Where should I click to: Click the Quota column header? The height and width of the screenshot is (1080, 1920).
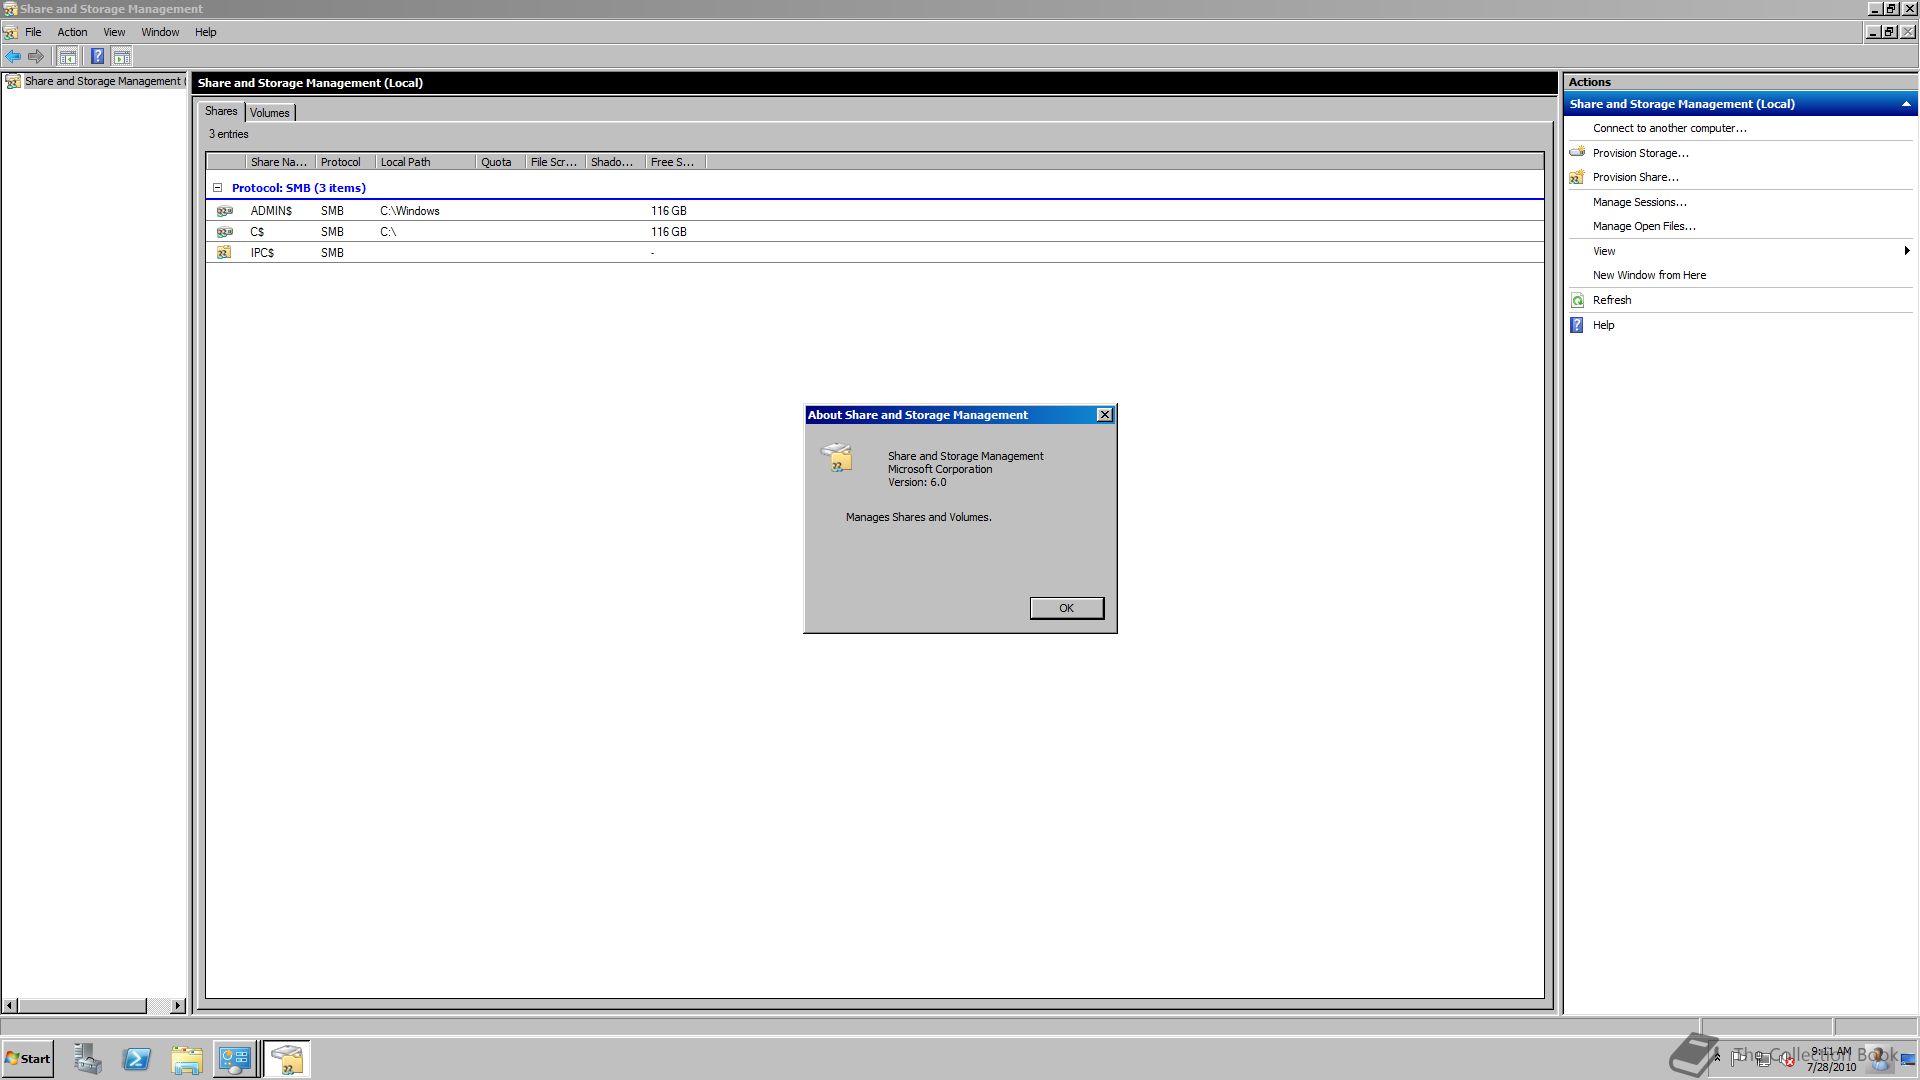pyautogui.click(x=500, y=162)
